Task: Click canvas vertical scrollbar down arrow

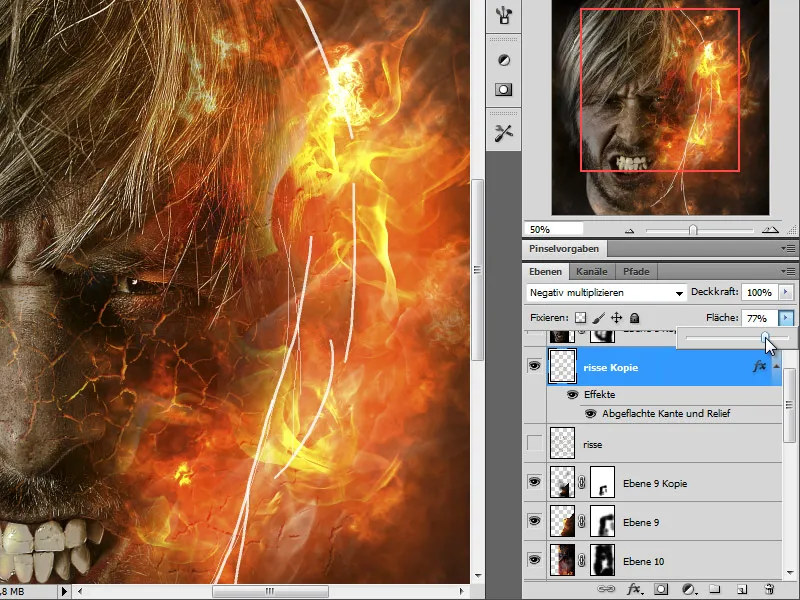Action: [x=478, y=576]
